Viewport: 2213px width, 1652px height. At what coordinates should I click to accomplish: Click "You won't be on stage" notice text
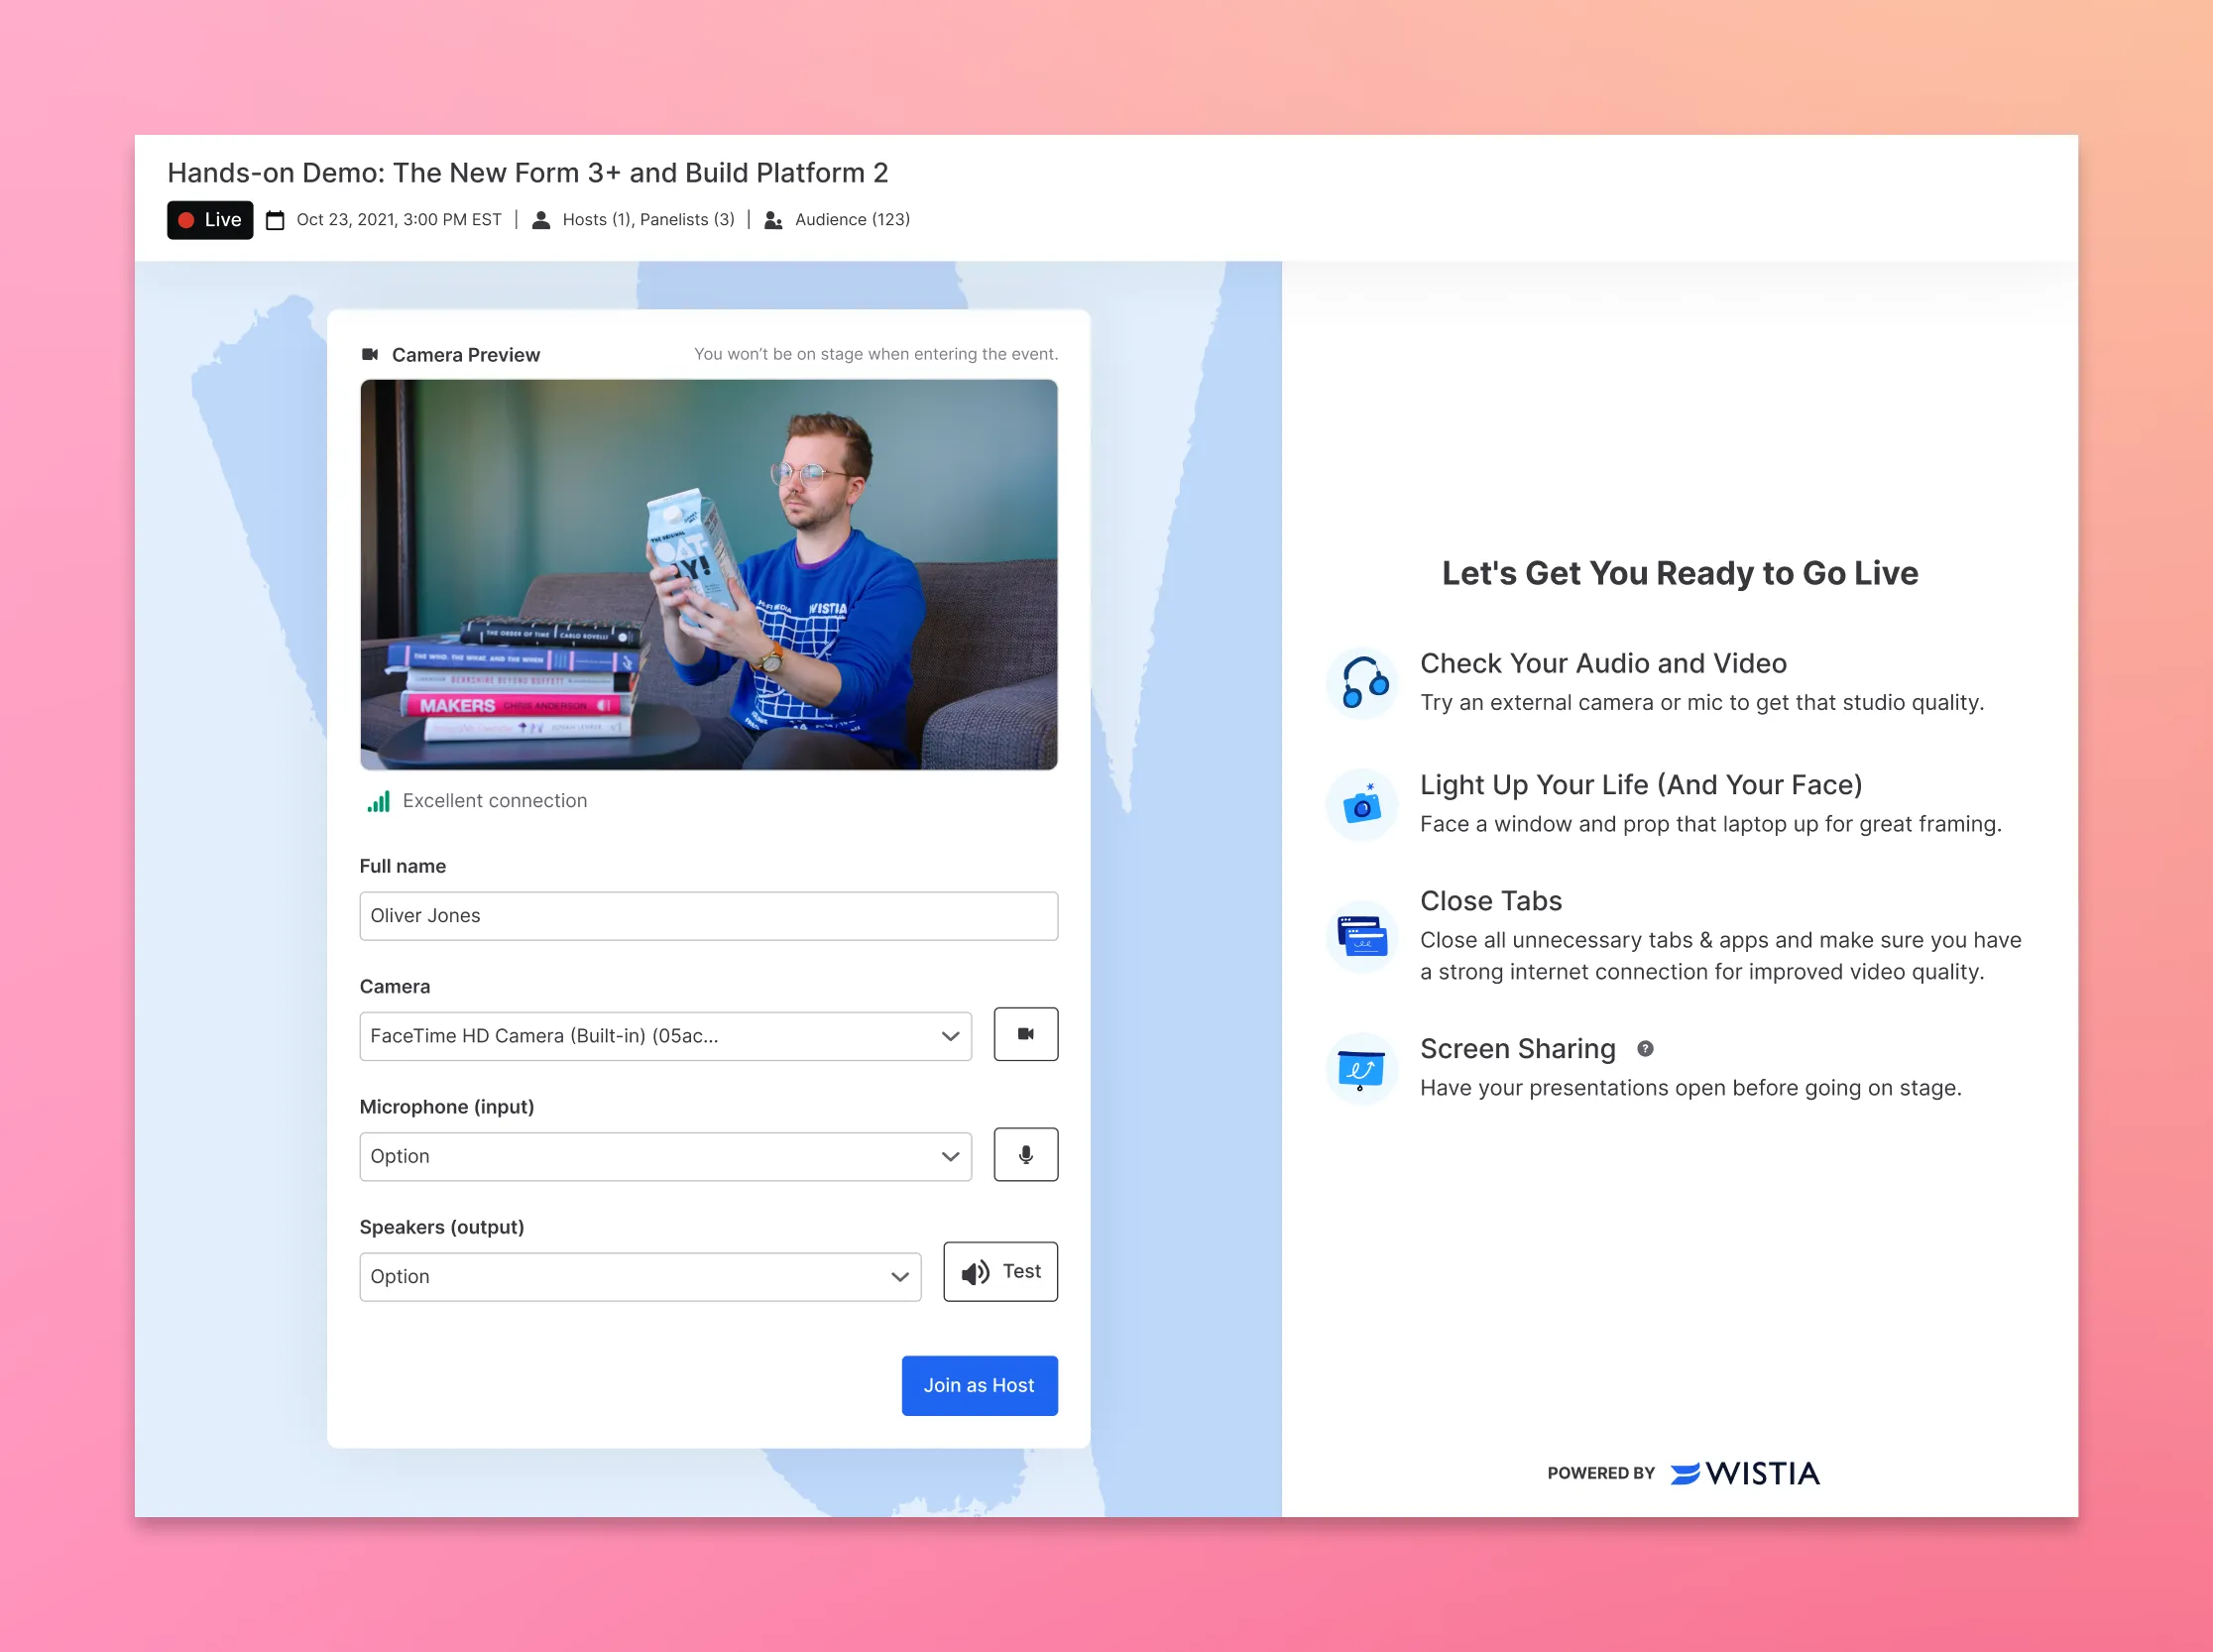click(876, 354)
